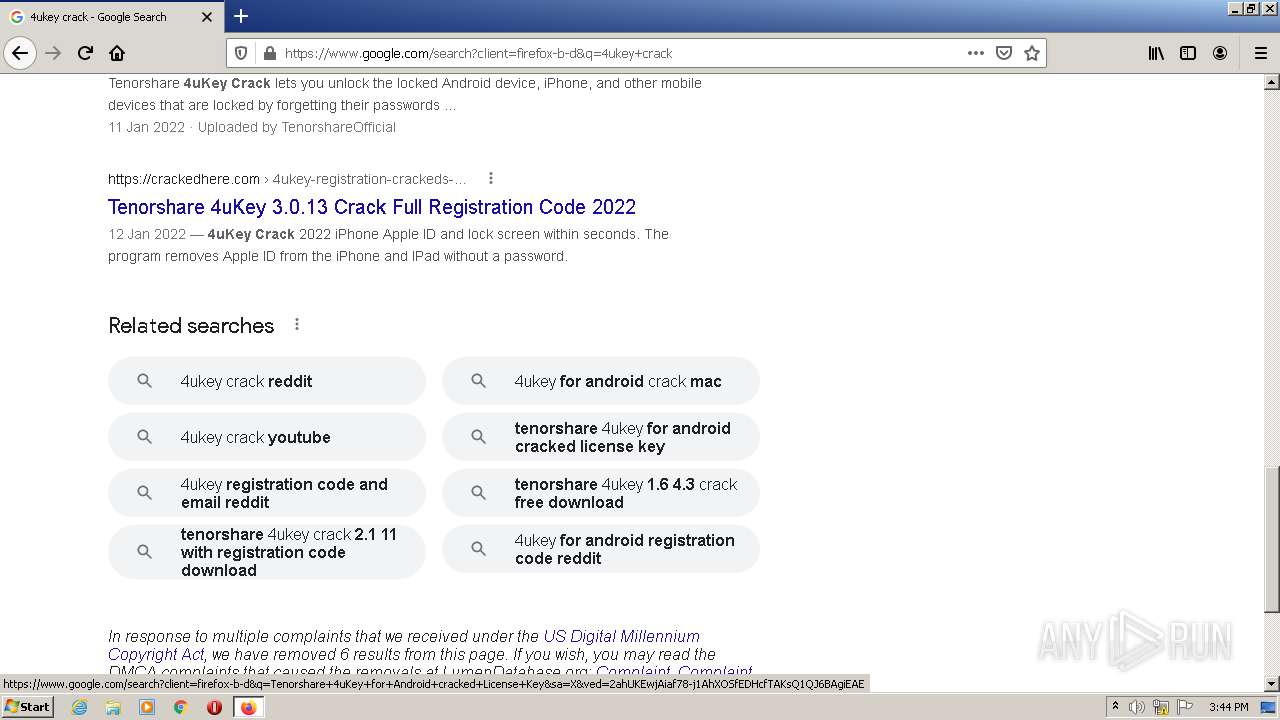Open the Firefox hamburger menu
The height and width of the screenshot is (720, 1280).
(x=1260, y=53)
